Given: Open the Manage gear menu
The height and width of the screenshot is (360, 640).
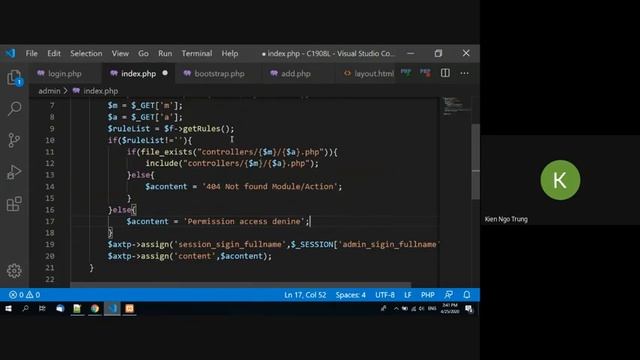Looking at the screenshot, I should coord(14,270).
